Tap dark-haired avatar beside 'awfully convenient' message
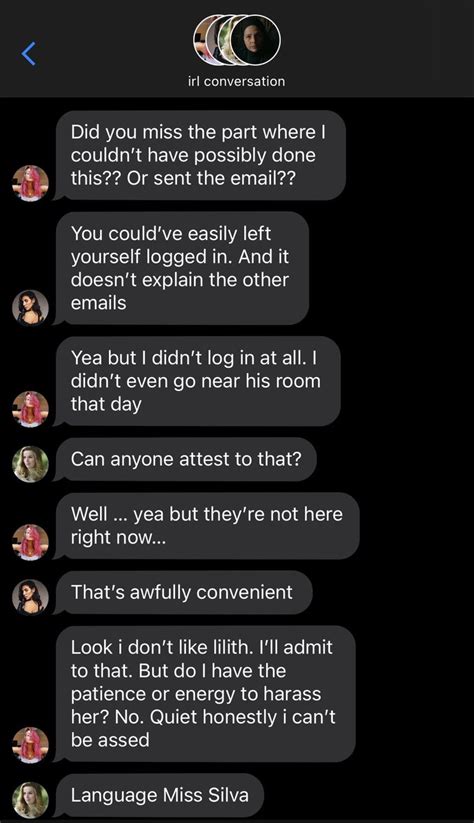The height and width of the screenshot is (823, 474). pyautogui.click(x=30, y=597)
